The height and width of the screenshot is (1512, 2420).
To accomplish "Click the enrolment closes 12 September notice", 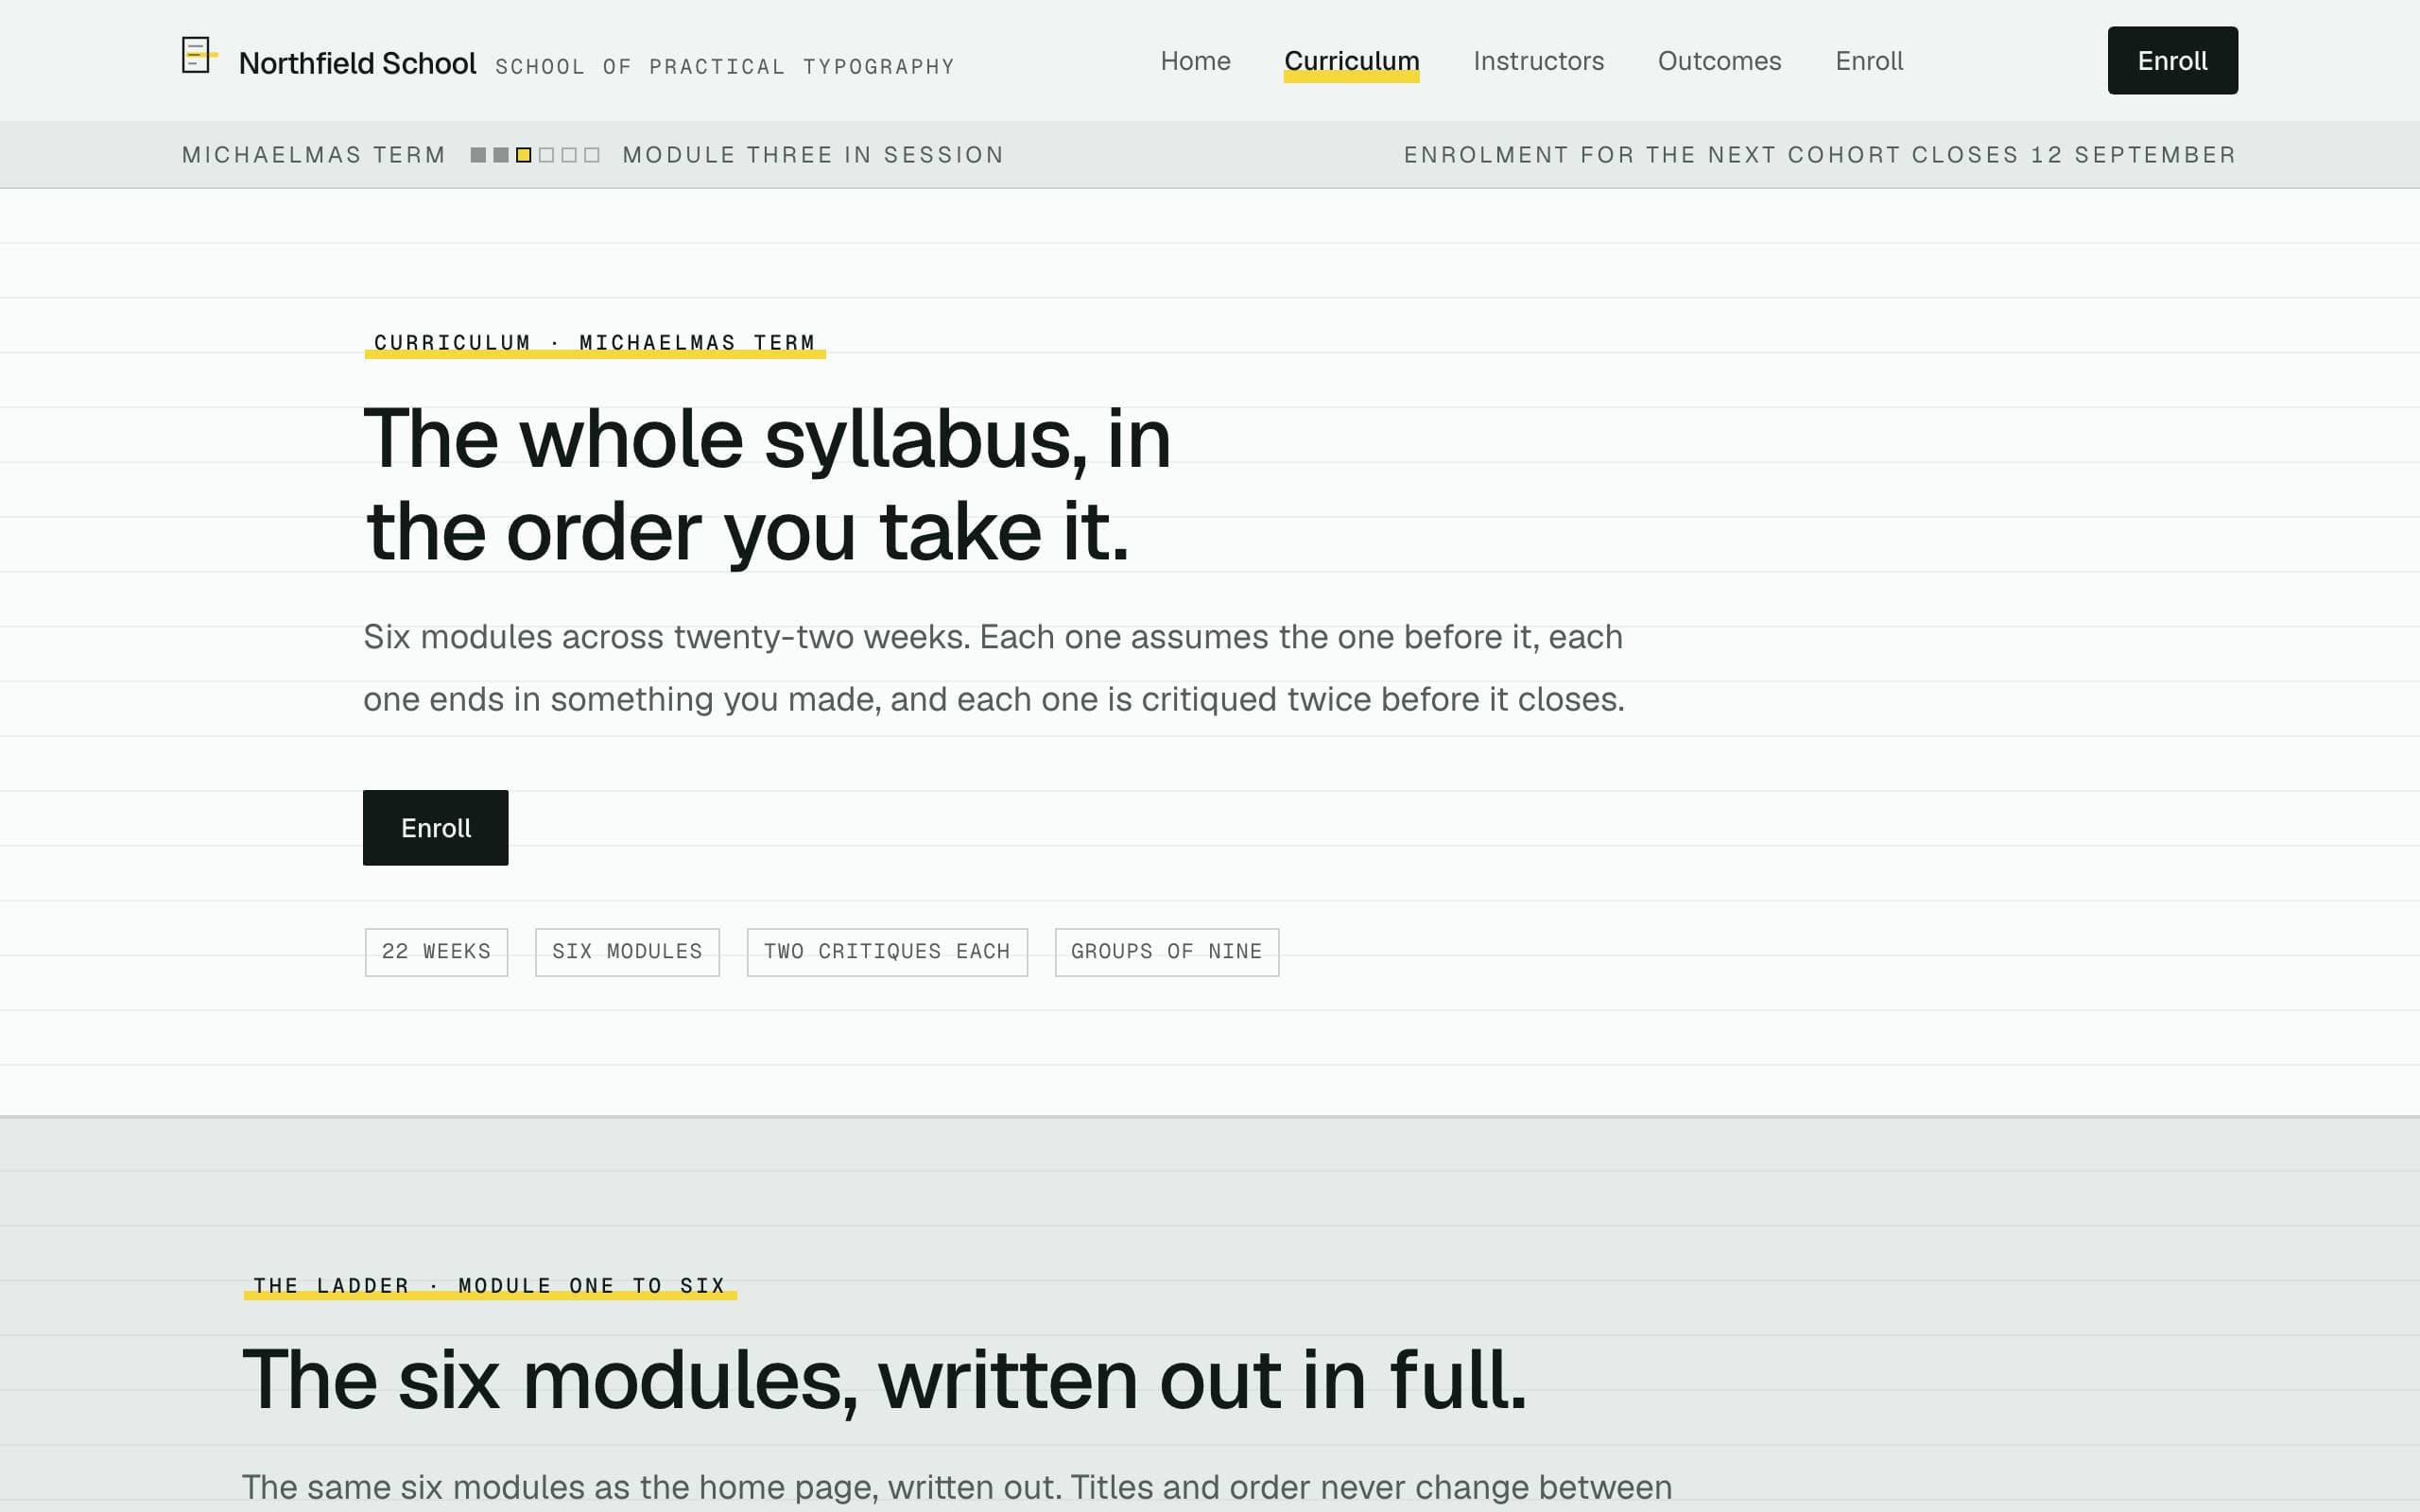I will tap(1820, 155).
